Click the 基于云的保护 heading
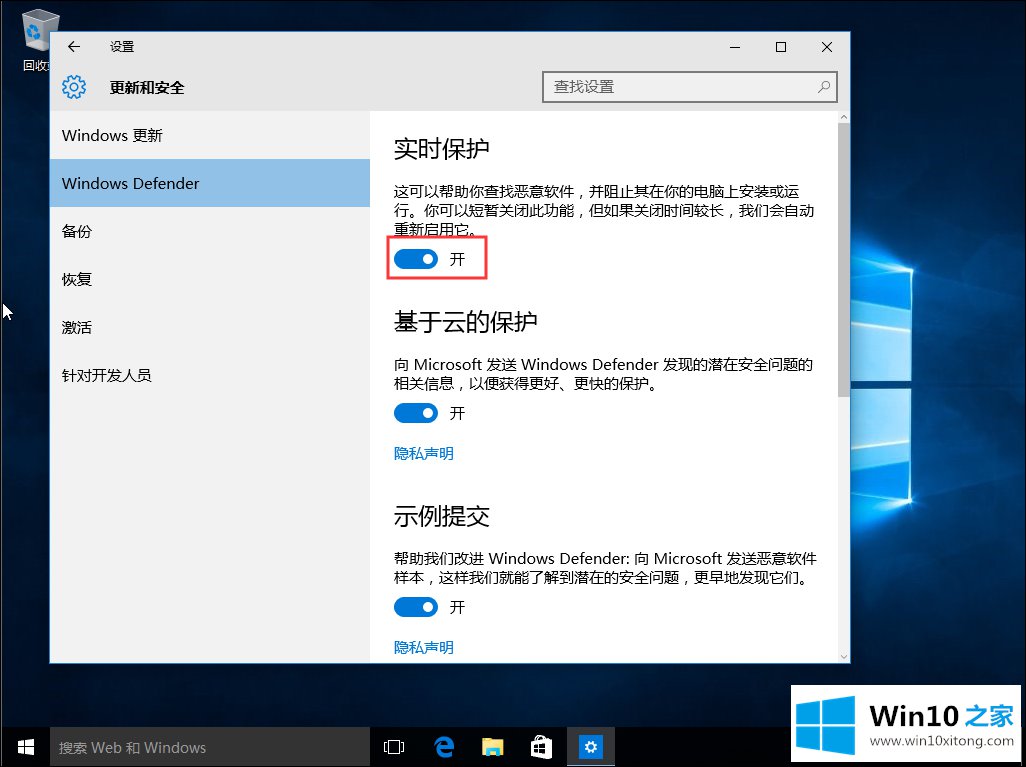This screenshot has height=767, width=1026. tap(465, 321)
